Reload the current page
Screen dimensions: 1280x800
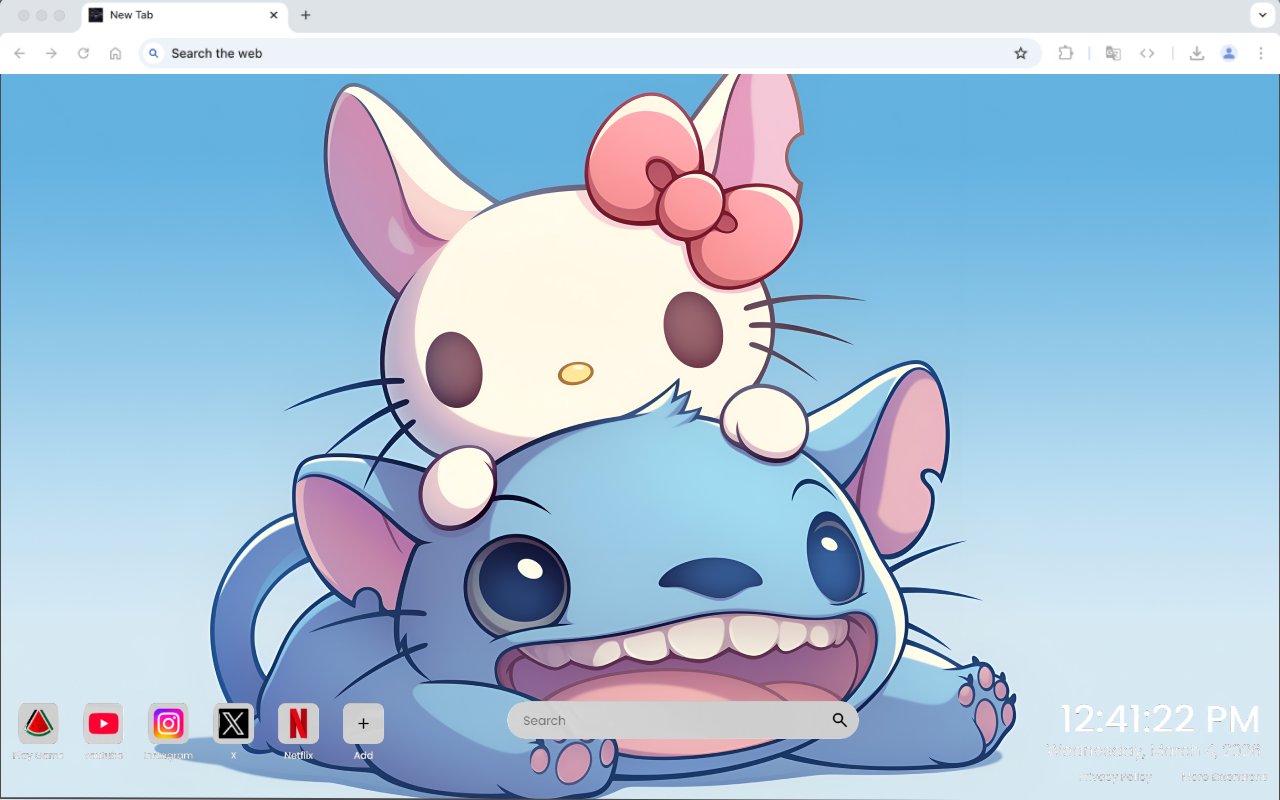(84, 53)
